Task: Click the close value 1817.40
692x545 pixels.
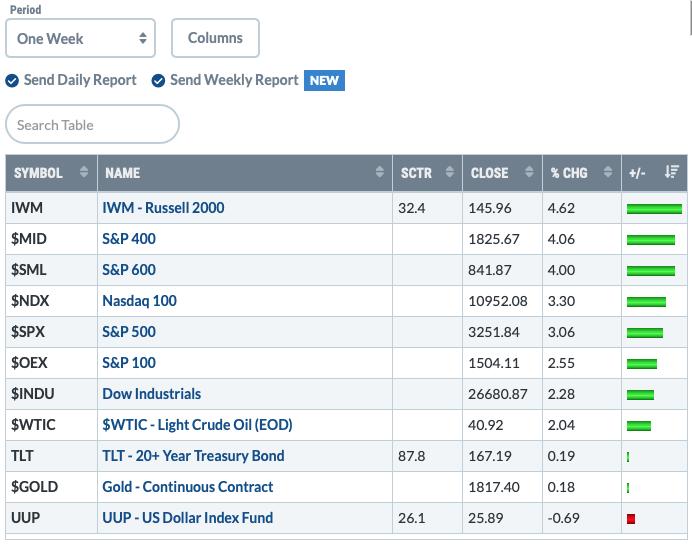Action: tap(494, 487)
